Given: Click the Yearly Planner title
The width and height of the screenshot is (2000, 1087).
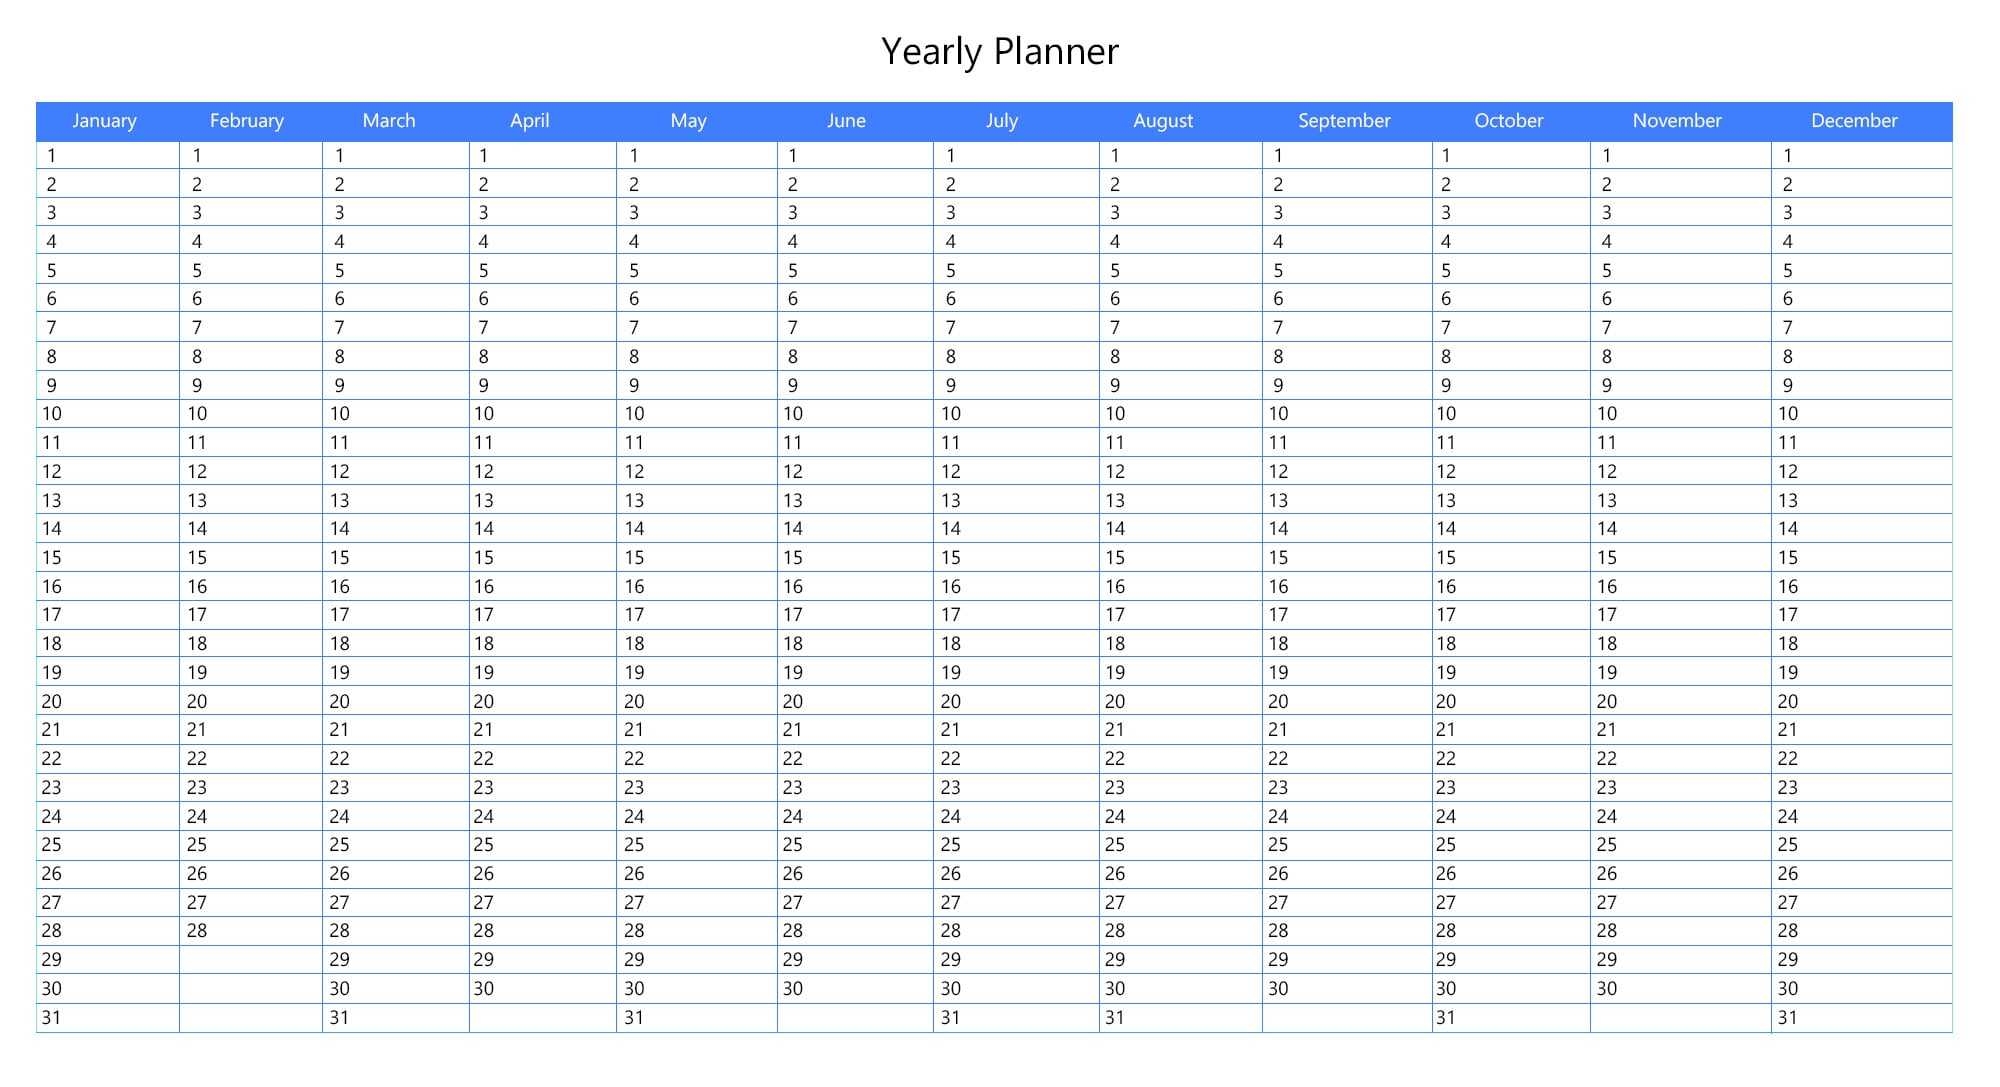Looking at the screenshot, I should [x=999, y=52].
